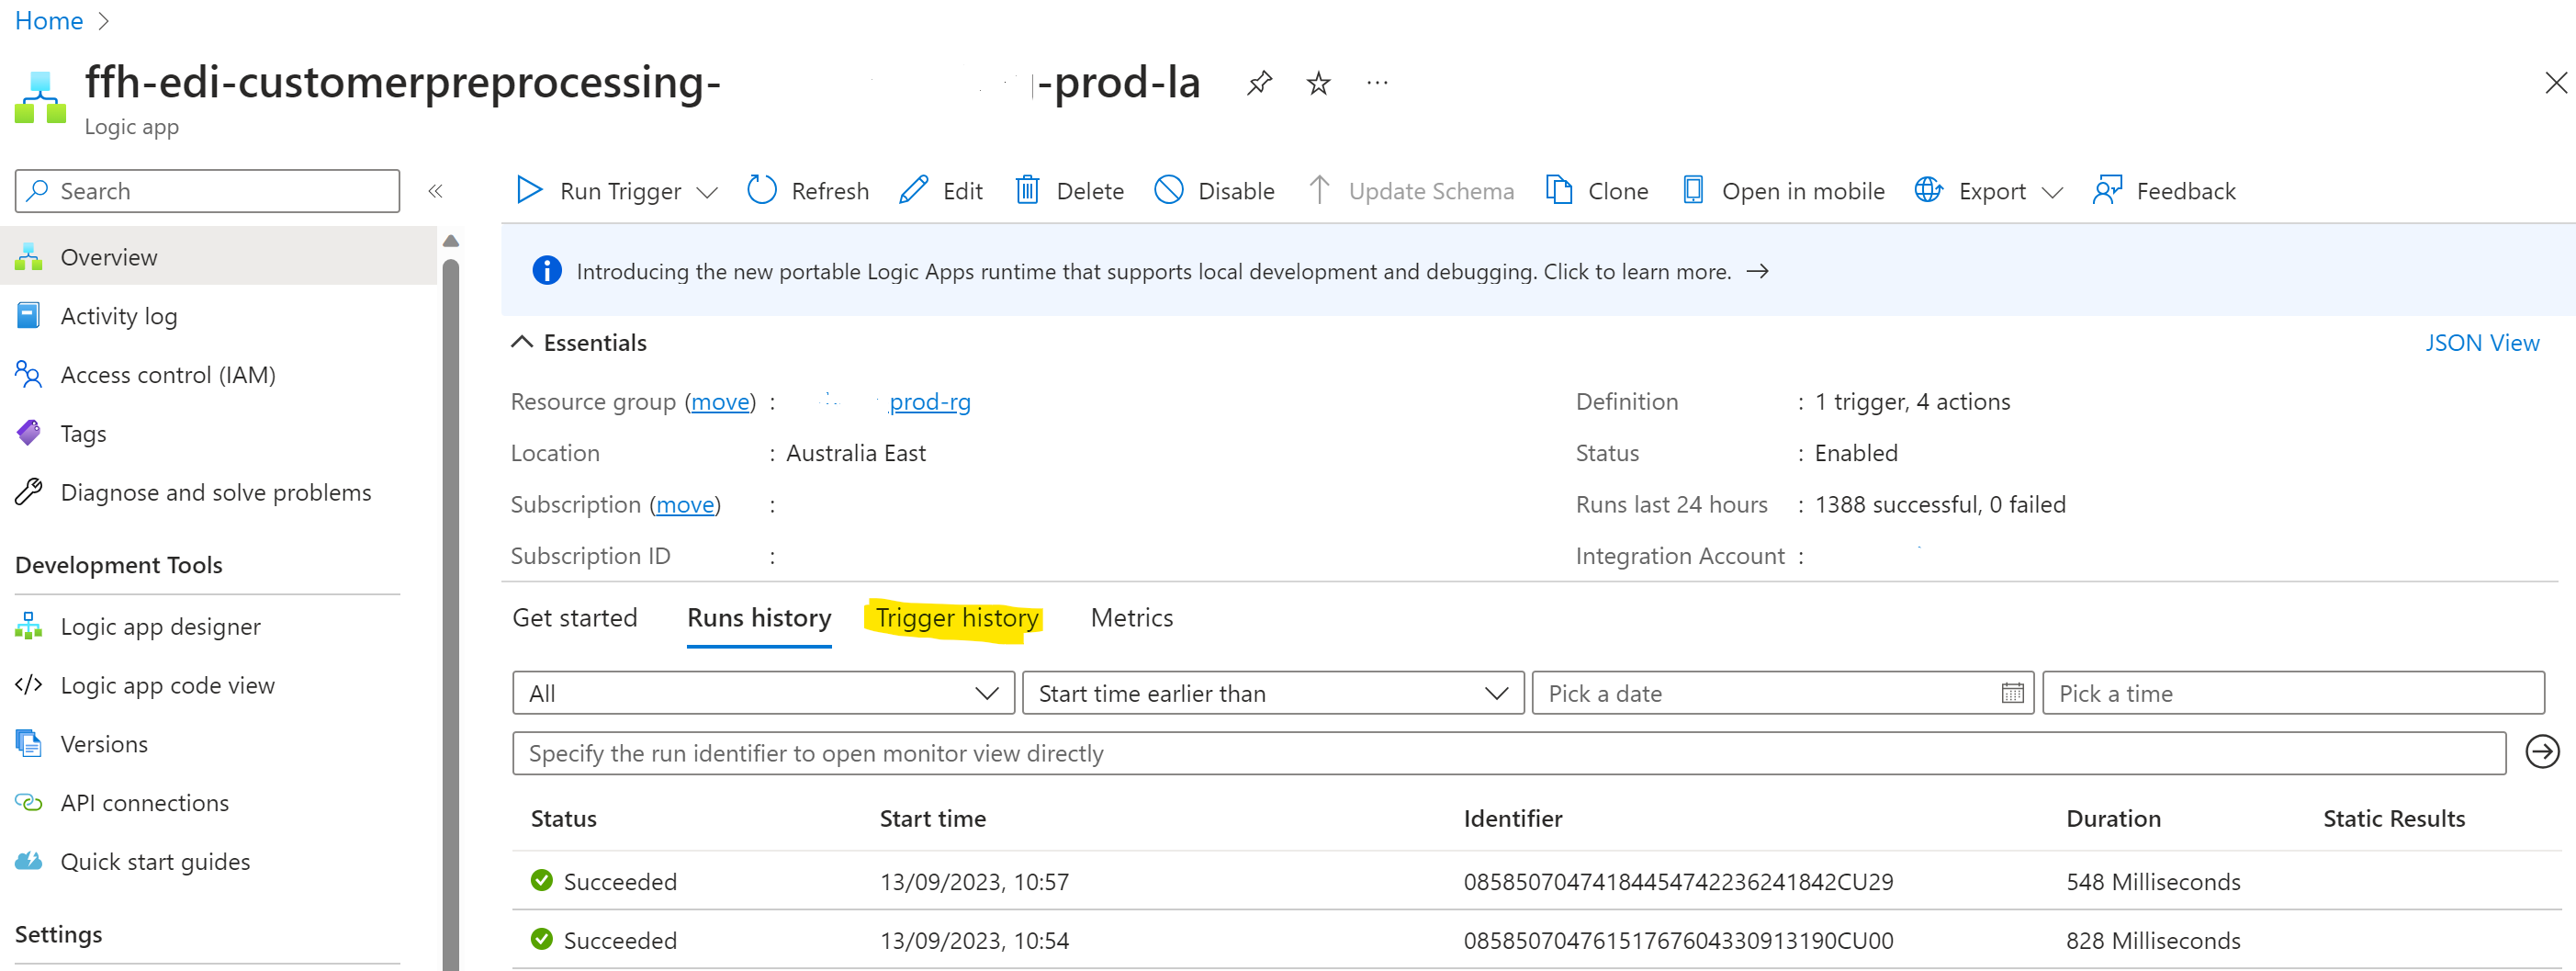Open the All status filter dropdown

click(x=763, y=693)
